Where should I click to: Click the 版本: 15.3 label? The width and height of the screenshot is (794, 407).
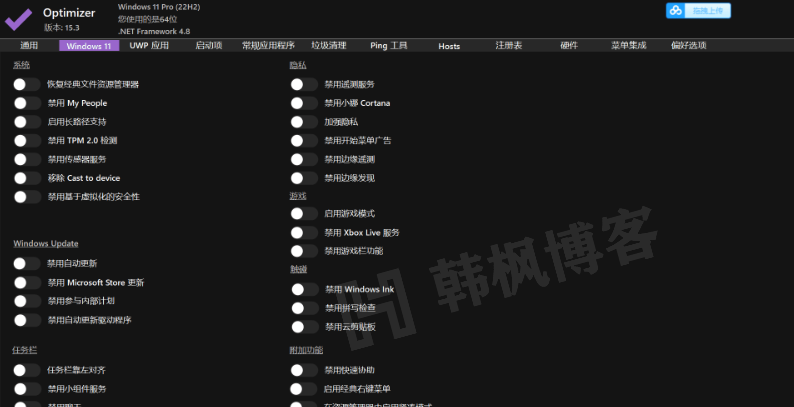[62, 27]
